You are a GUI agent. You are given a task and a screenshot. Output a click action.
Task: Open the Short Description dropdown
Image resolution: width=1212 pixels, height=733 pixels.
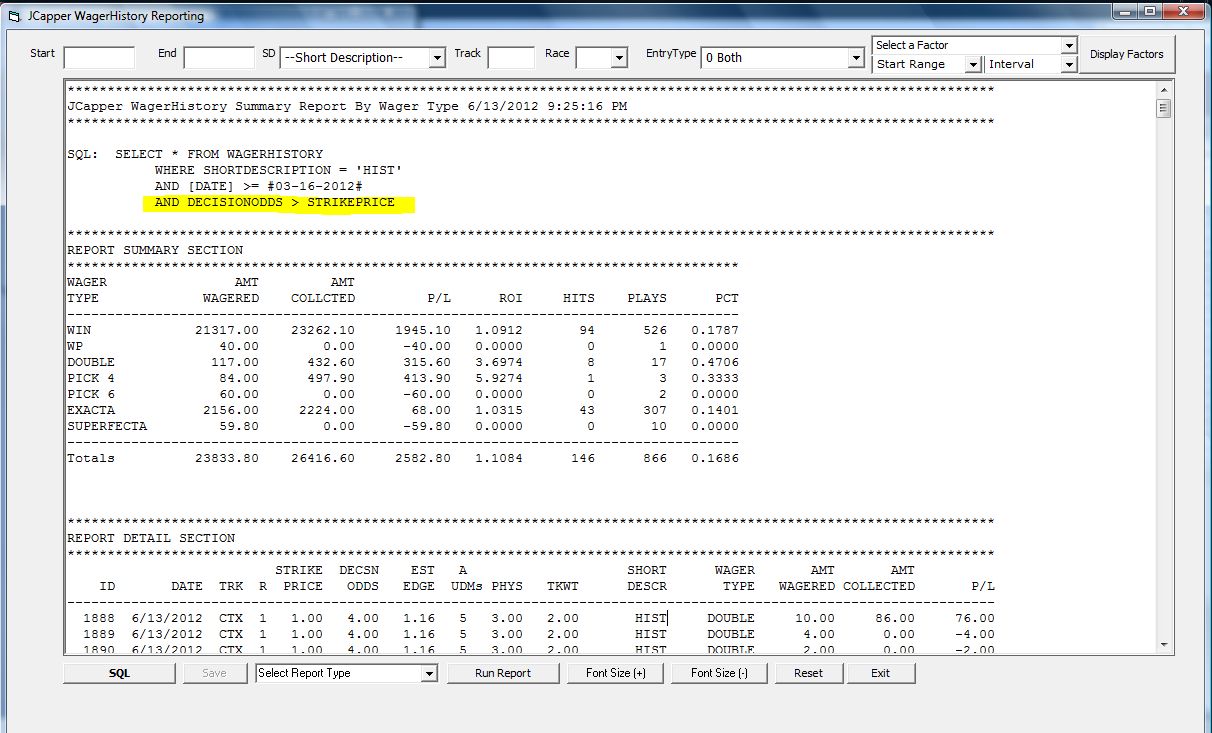436,59
